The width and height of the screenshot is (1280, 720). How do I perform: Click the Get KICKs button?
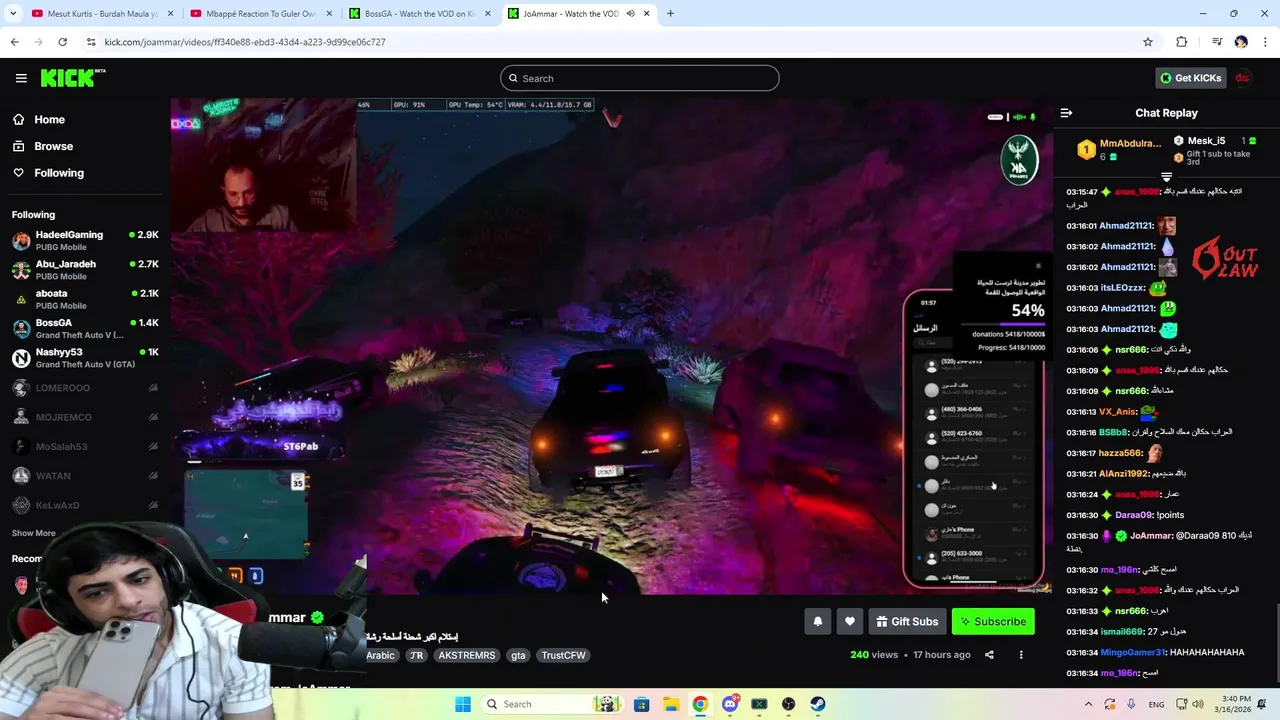coord(1189,78)
